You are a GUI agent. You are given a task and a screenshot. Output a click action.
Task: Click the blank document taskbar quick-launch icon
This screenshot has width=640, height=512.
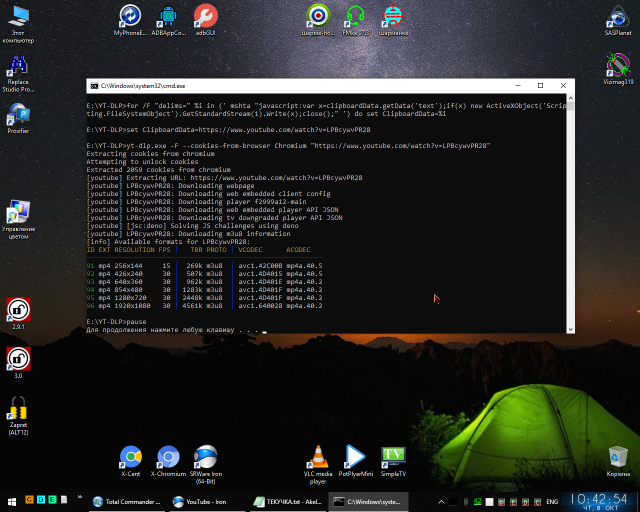[x=64, y=499]
